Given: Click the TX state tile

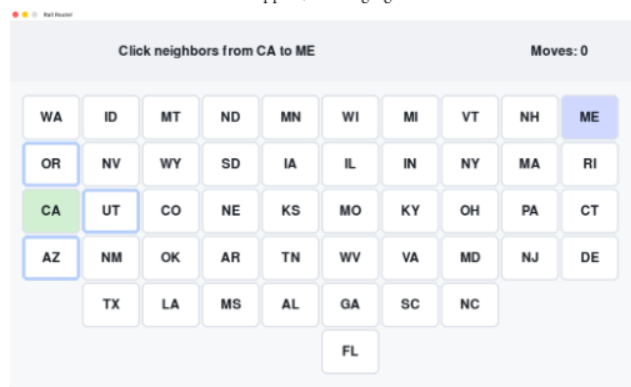Looking at the screenshot, I should (x=111, y=304).
